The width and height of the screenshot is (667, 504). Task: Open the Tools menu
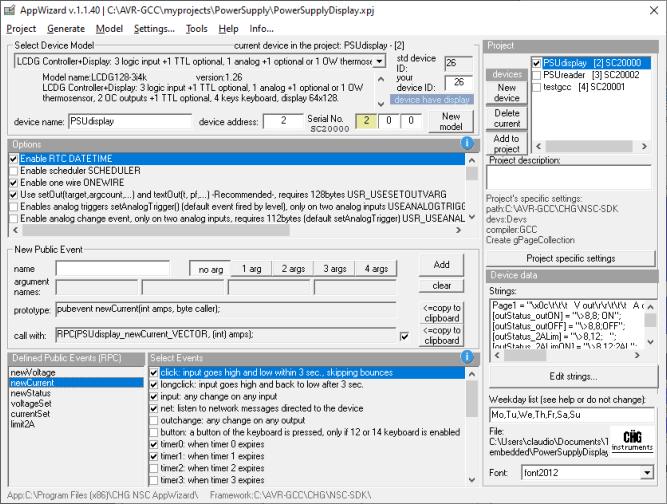click(x=197, y=28)
